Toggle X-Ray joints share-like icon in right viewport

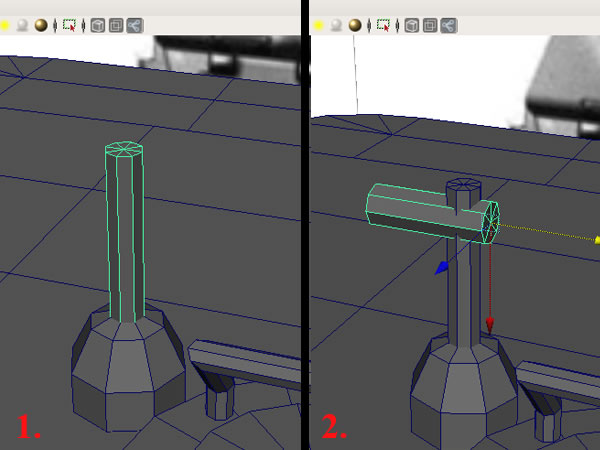[x=448, y=26]
